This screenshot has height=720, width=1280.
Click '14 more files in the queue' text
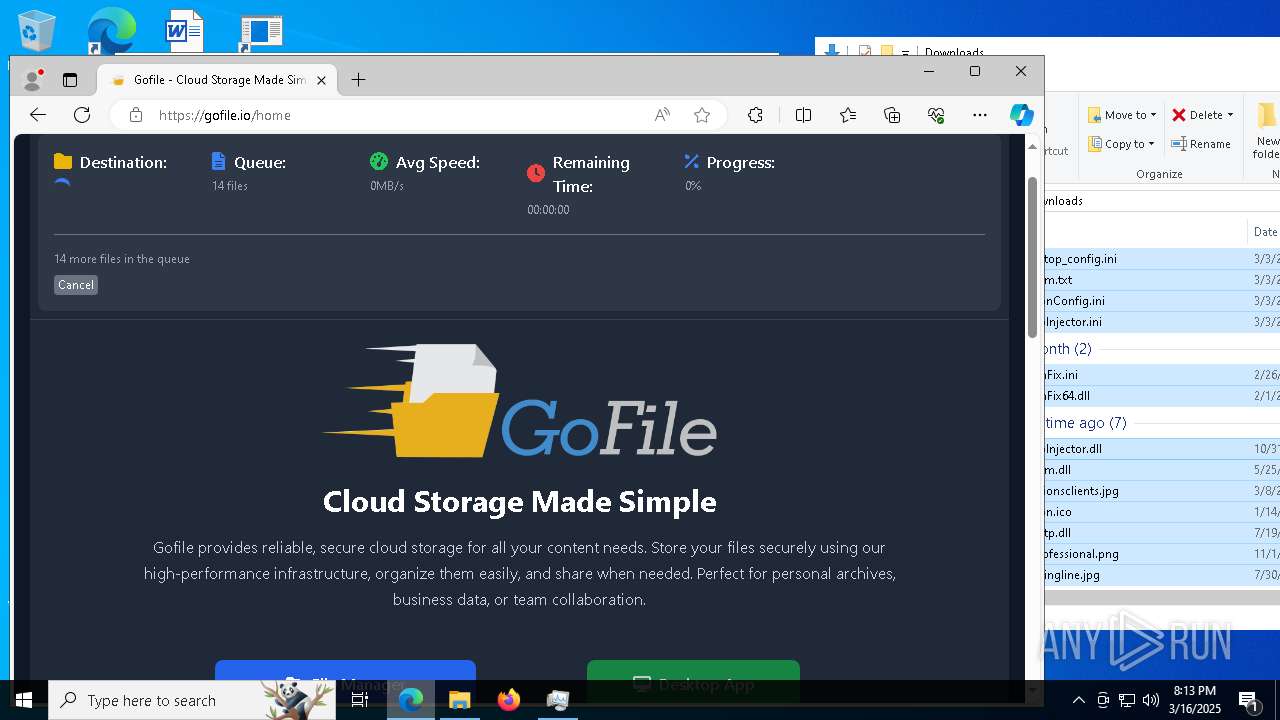click(122, 259)
